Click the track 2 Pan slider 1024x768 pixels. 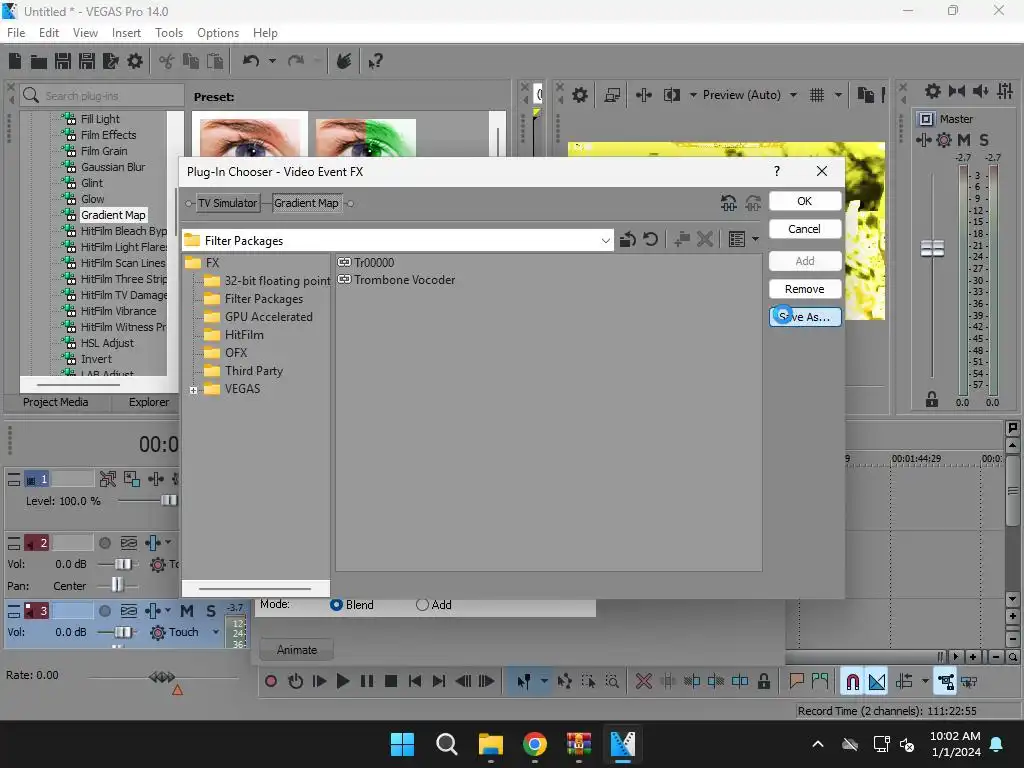click(x=117, y=585)
